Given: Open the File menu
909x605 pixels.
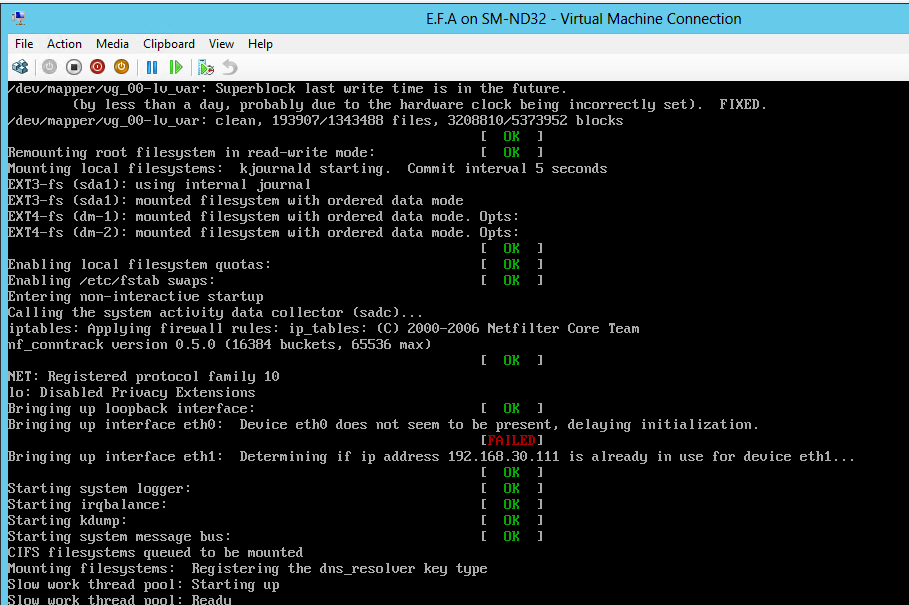Looking at the screenshot, I should pos(24,44).
